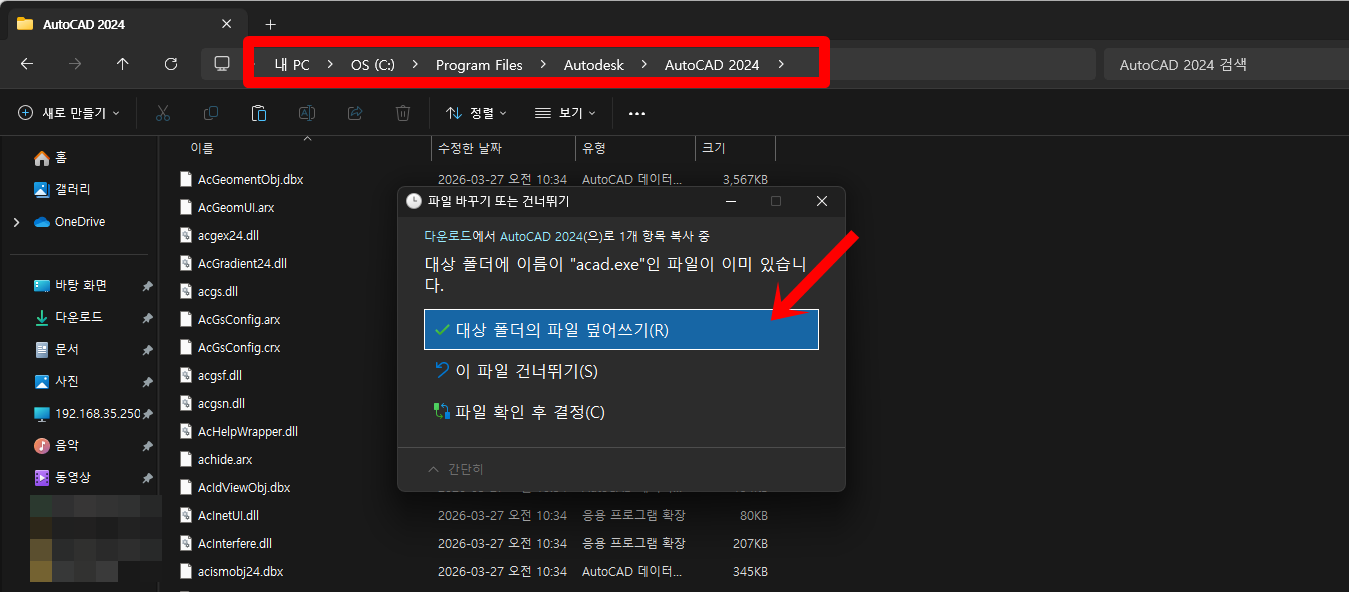Select file AcGeomentObj.dbx
This screenshot has width=1349, height=592.
coord(250,180)
